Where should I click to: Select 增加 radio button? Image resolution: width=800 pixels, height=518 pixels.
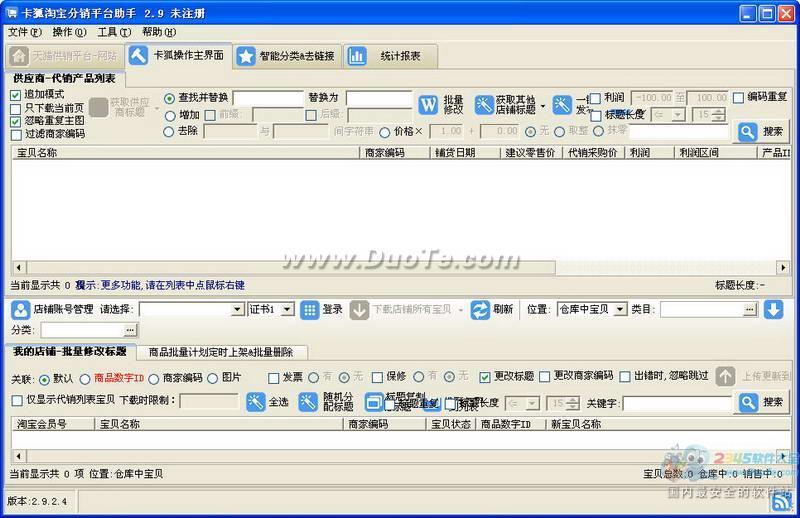pyautogui.click(x=170, y=115)
